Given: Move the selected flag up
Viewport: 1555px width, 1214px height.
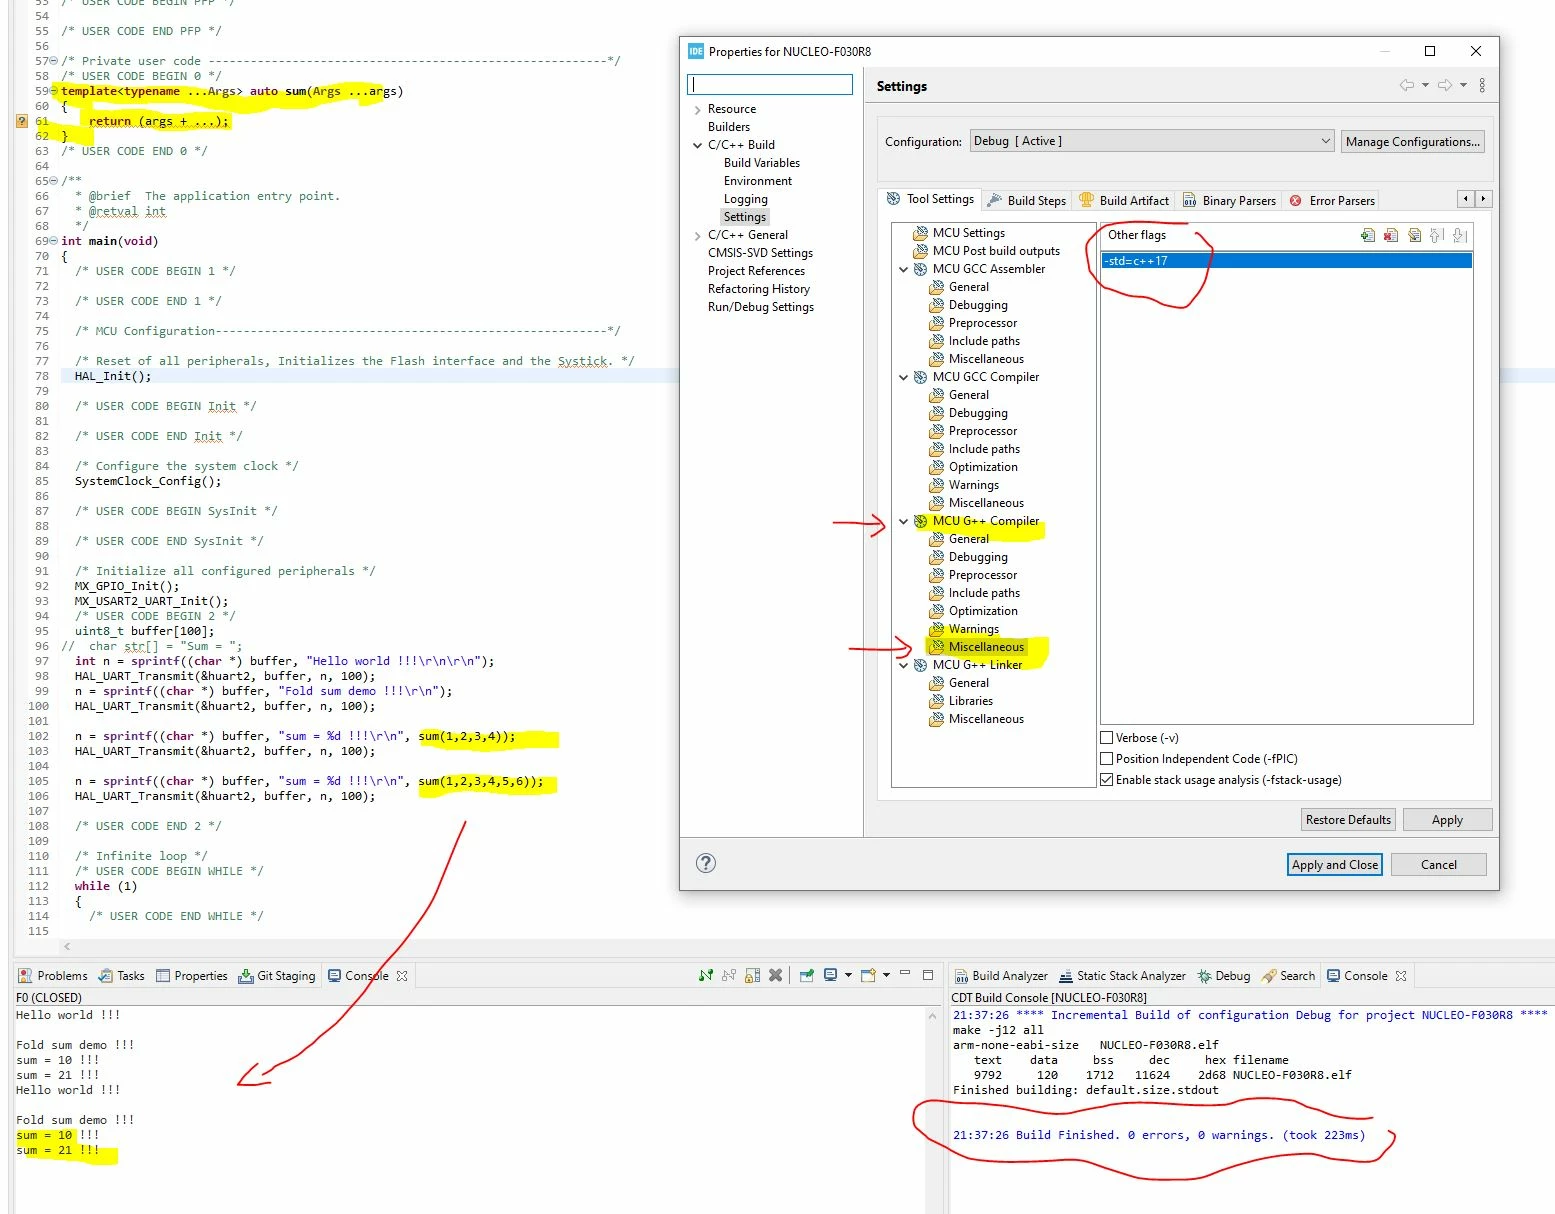Looking at the screenshot, I should (1437, 235).
